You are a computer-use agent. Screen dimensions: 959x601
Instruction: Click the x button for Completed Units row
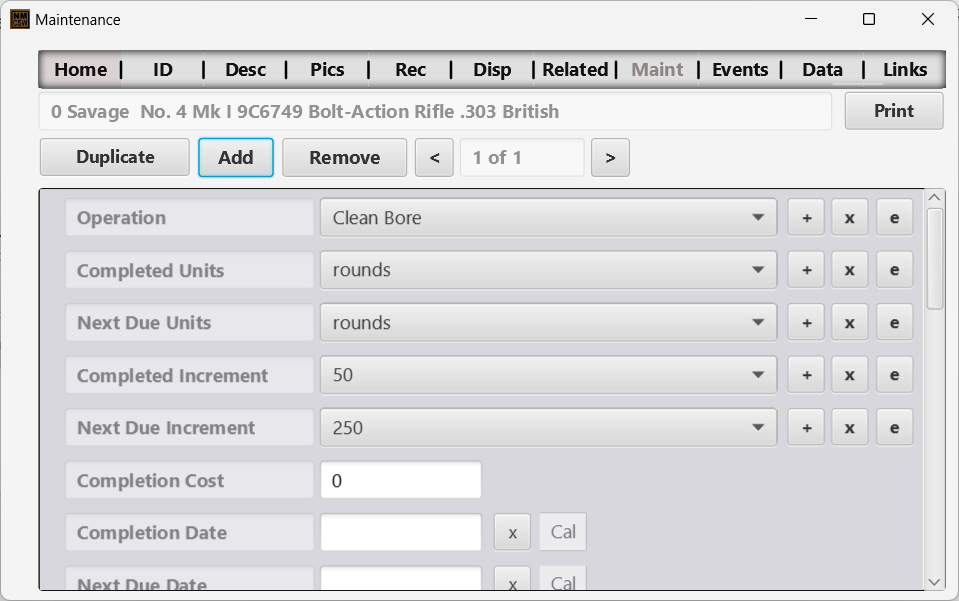tap(850, 270)
